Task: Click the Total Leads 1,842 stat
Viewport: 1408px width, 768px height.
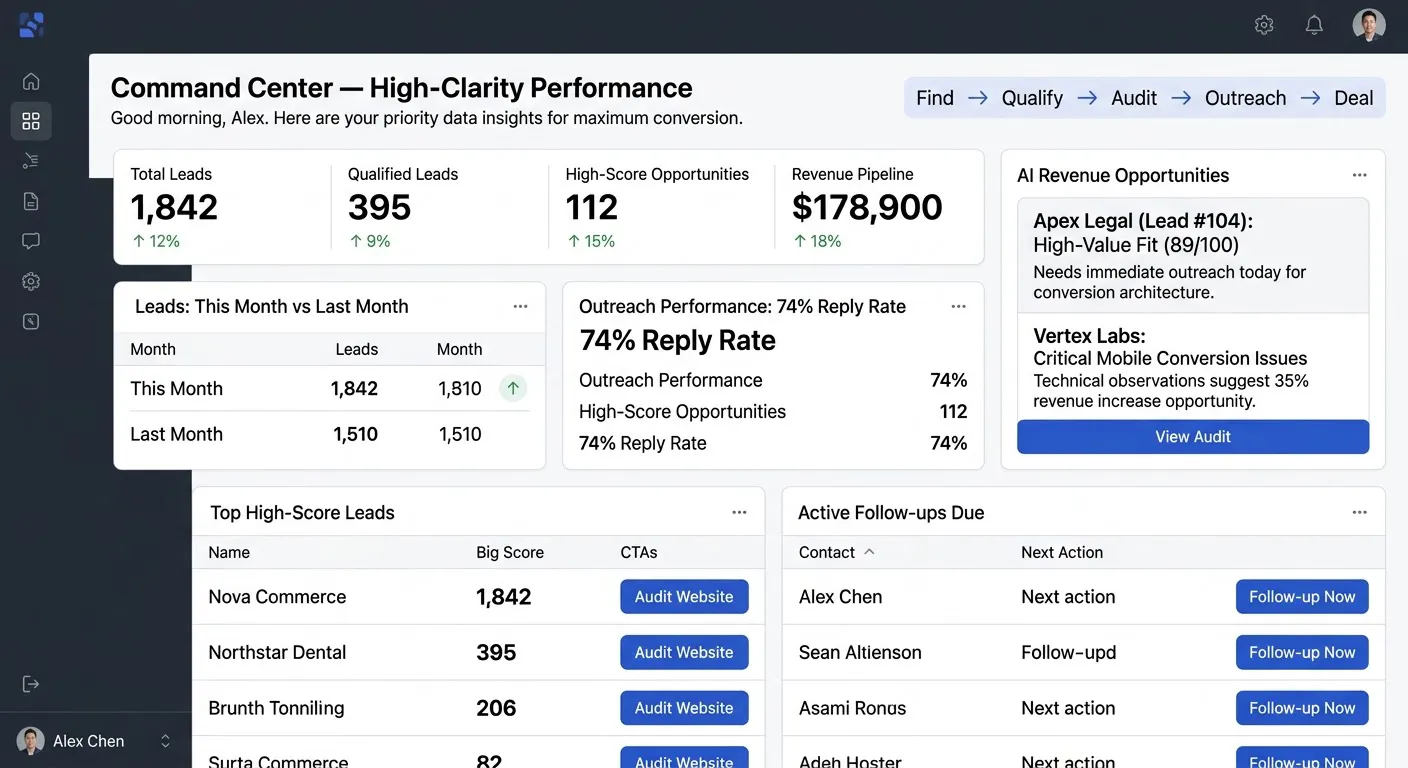Action: click(x=174, y=207)
